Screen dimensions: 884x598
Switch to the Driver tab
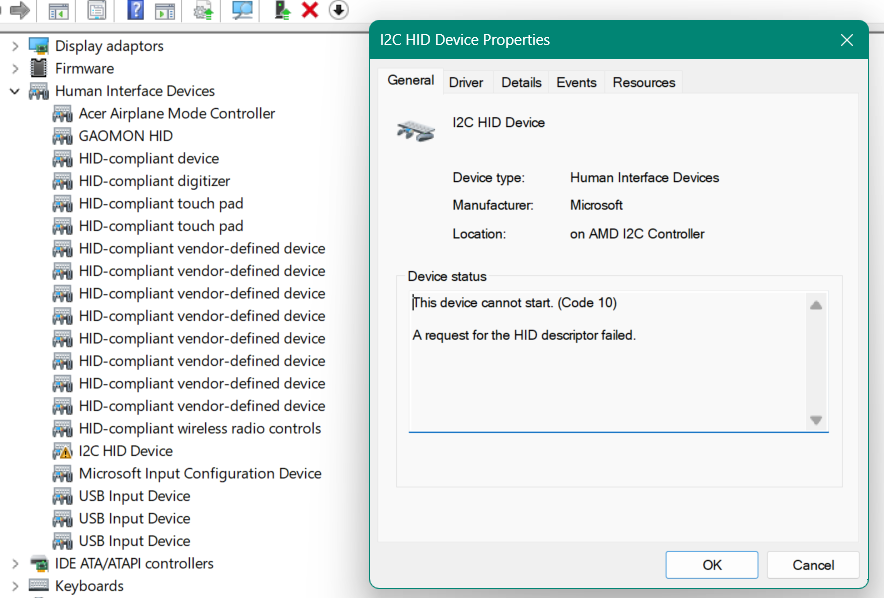466,82
